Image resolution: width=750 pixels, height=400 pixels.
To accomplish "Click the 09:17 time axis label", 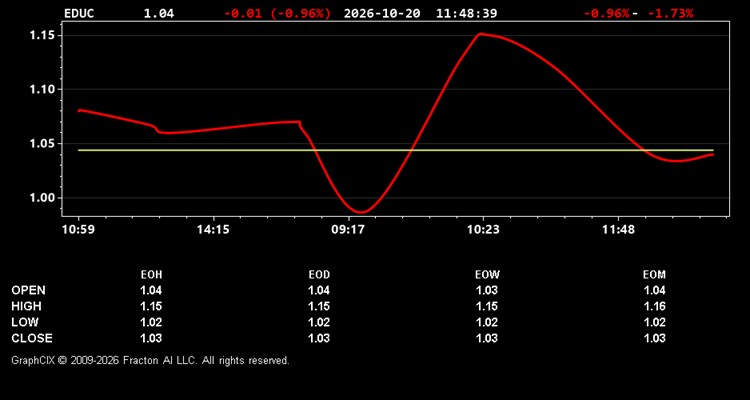I will coord(348,230).
